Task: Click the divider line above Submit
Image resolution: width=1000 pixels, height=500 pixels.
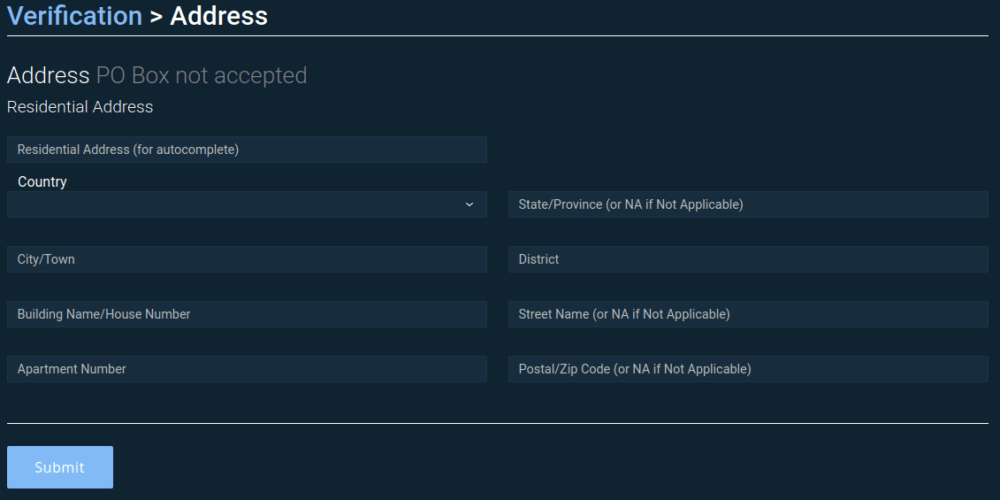Action: (x=497, y=423)
